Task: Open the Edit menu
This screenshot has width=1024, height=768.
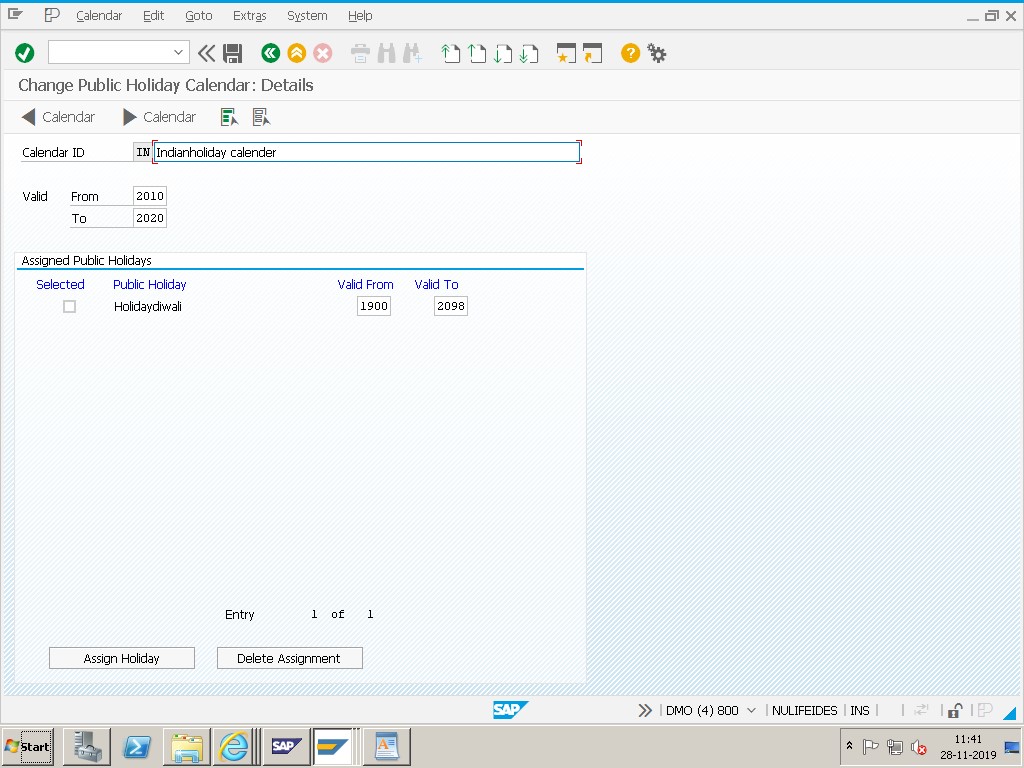Action: [x=153, y=16]
